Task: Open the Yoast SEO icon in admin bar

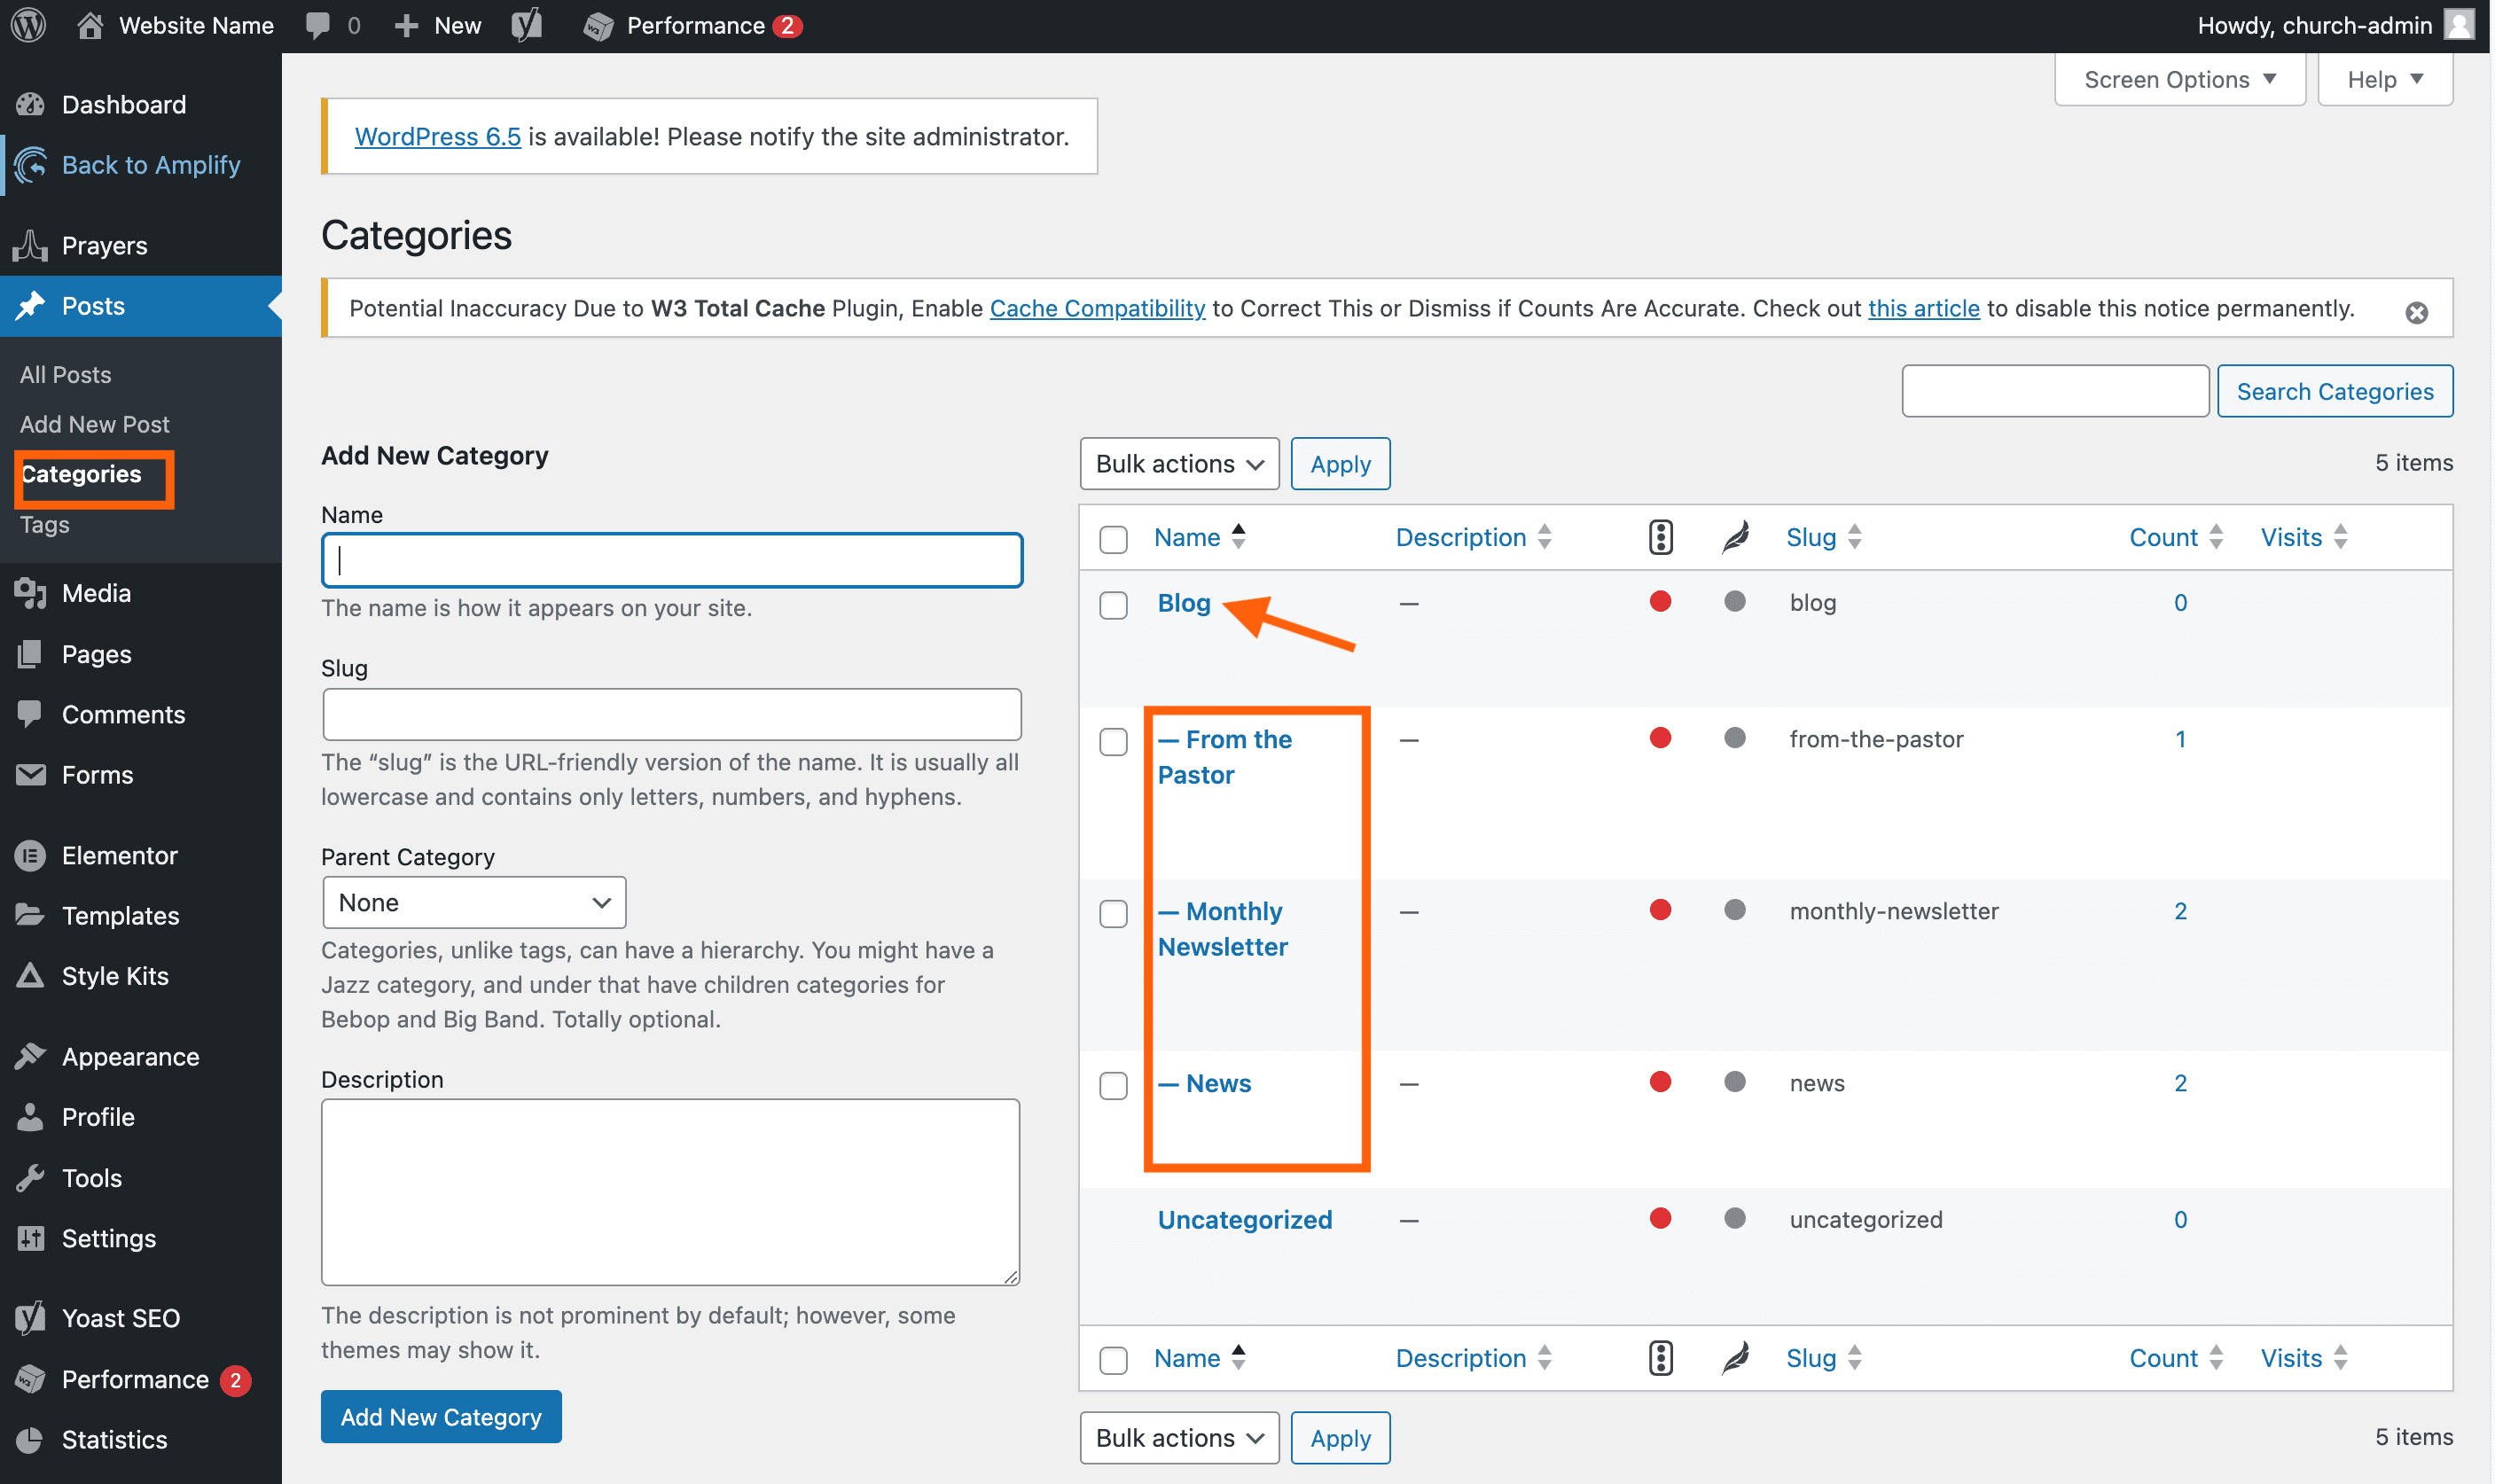Action: (x=527, y=25)
